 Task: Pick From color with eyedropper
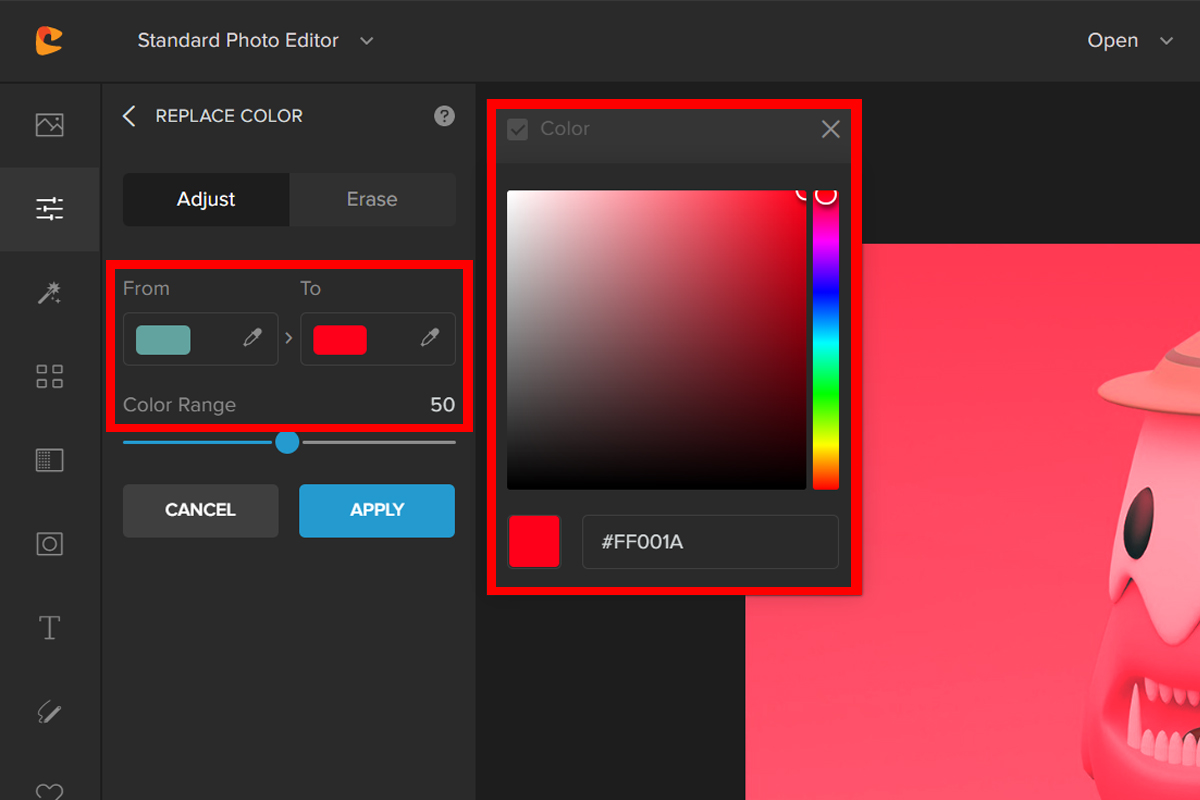pyautogui.click(x=252, y=339)
